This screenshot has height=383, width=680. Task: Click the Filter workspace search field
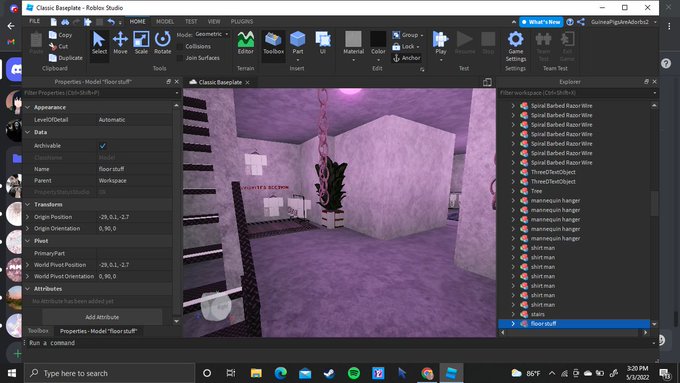578,93
